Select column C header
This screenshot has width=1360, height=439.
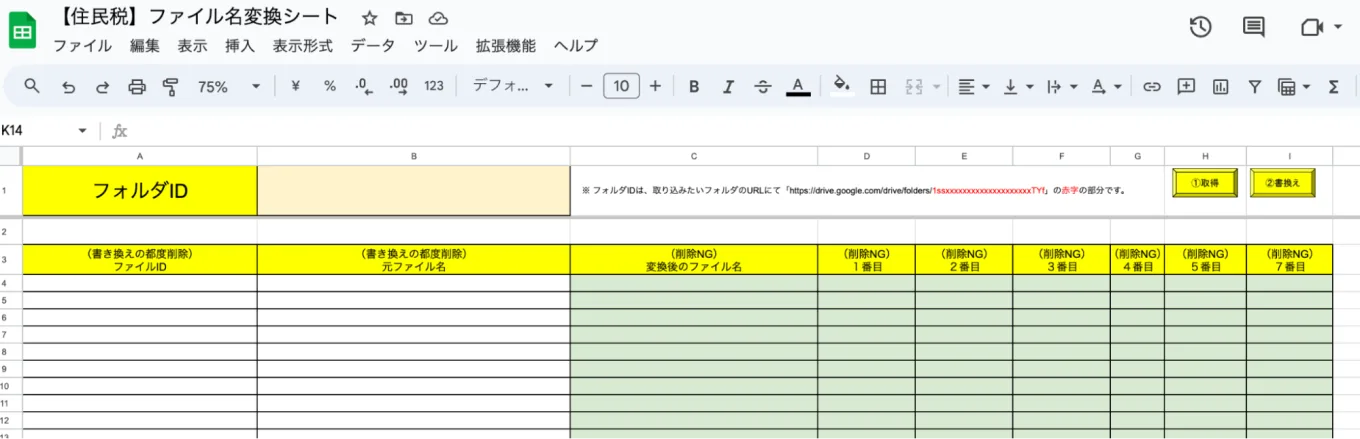694,156
